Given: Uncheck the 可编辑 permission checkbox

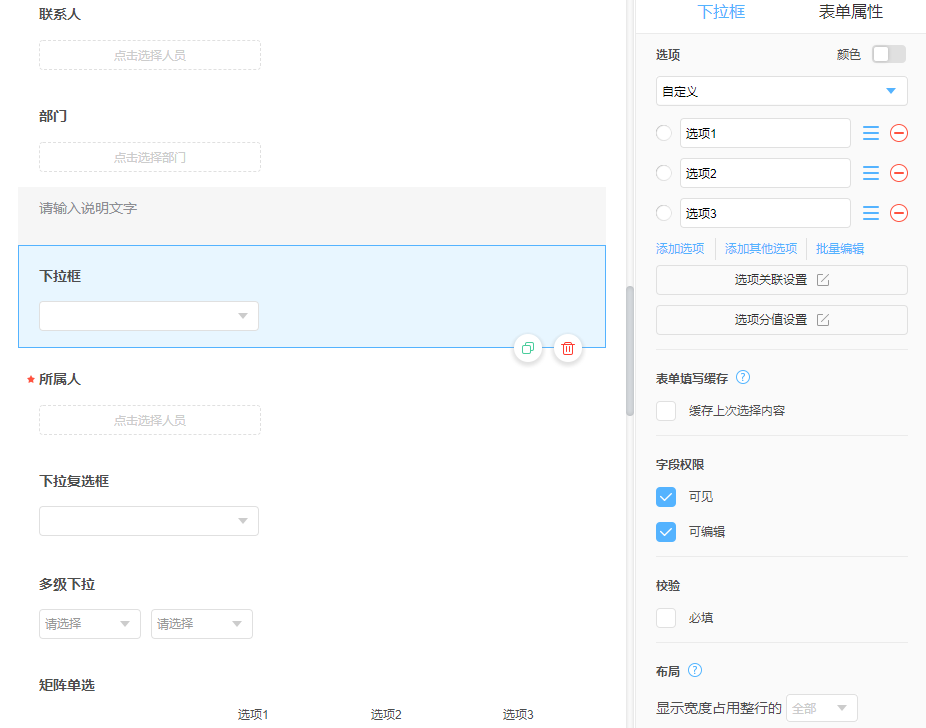Looking at the screenshot, I should click(x=666, y=532).
